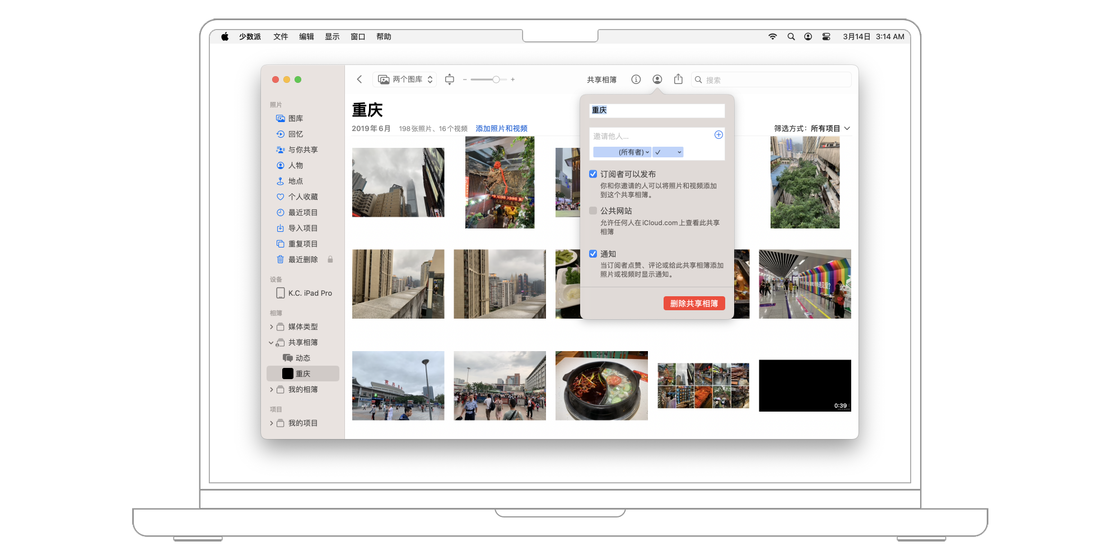The height and width of the screenshot is (560, 1120).
Task: Open the 帮助 menu
Action: (x=384, y=36)
